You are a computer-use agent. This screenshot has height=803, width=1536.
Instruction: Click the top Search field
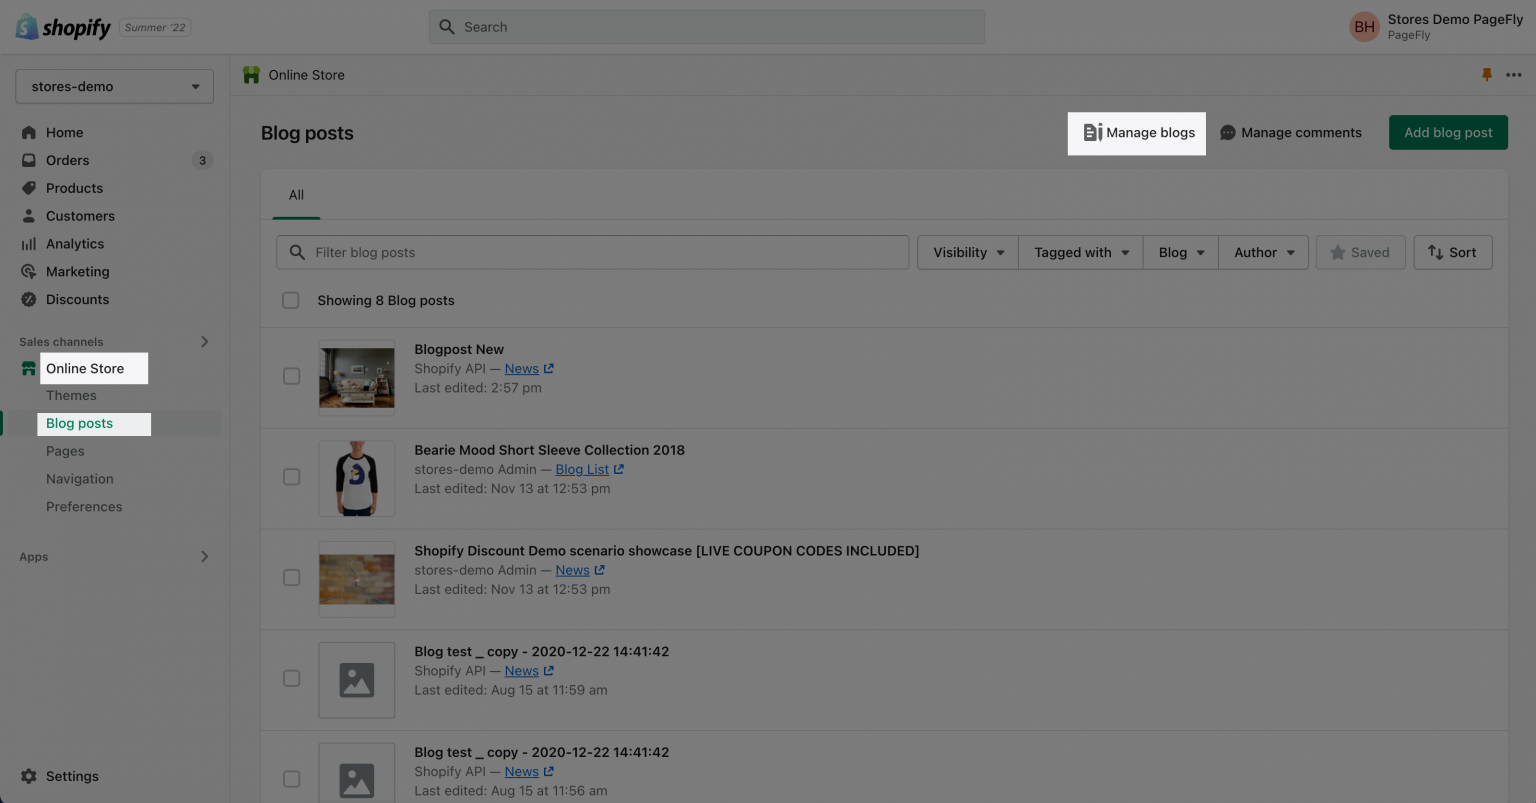pos(707,27)
